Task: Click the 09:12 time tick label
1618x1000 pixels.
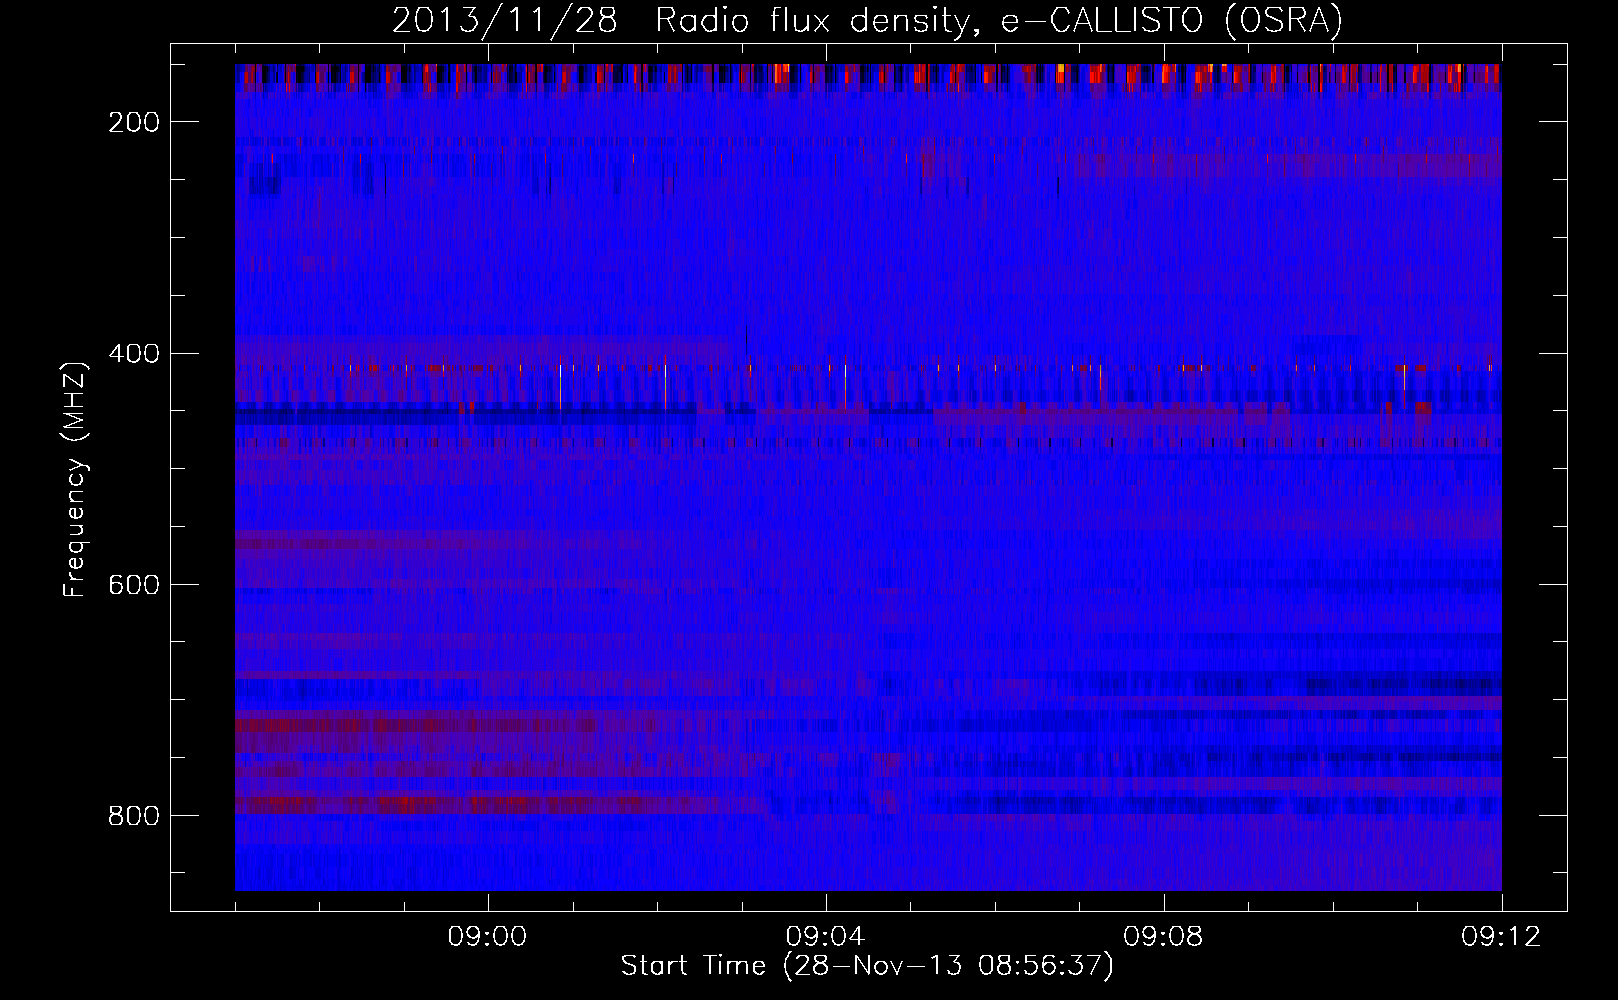Action: 1501,936
